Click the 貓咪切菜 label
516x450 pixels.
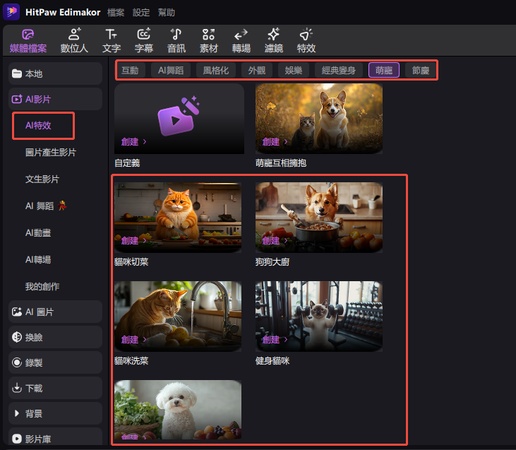tap(131, 262)
